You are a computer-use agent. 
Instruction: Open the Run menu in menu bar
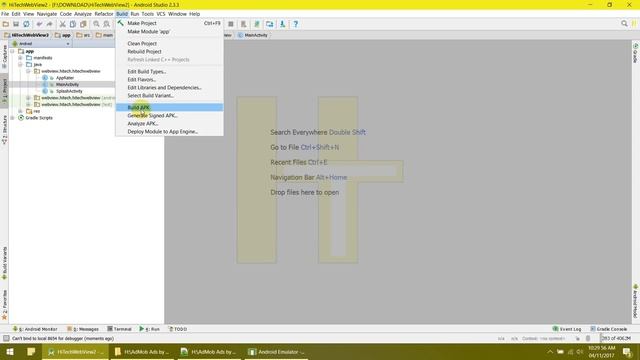[135, 14]
